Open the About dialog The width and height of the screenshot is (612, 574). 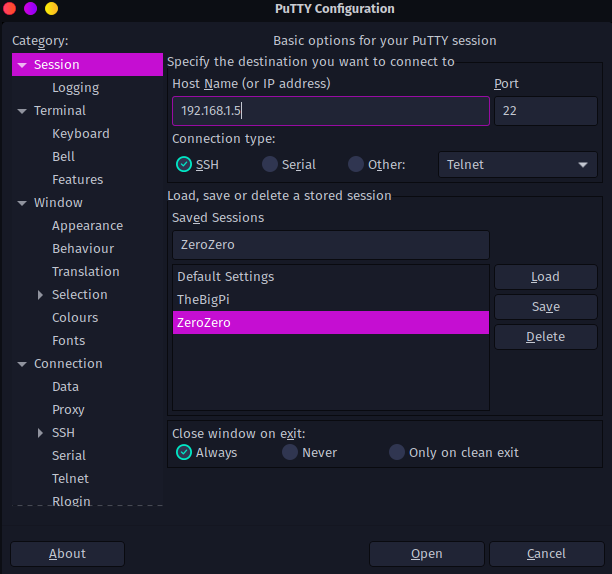click(67, 554)
